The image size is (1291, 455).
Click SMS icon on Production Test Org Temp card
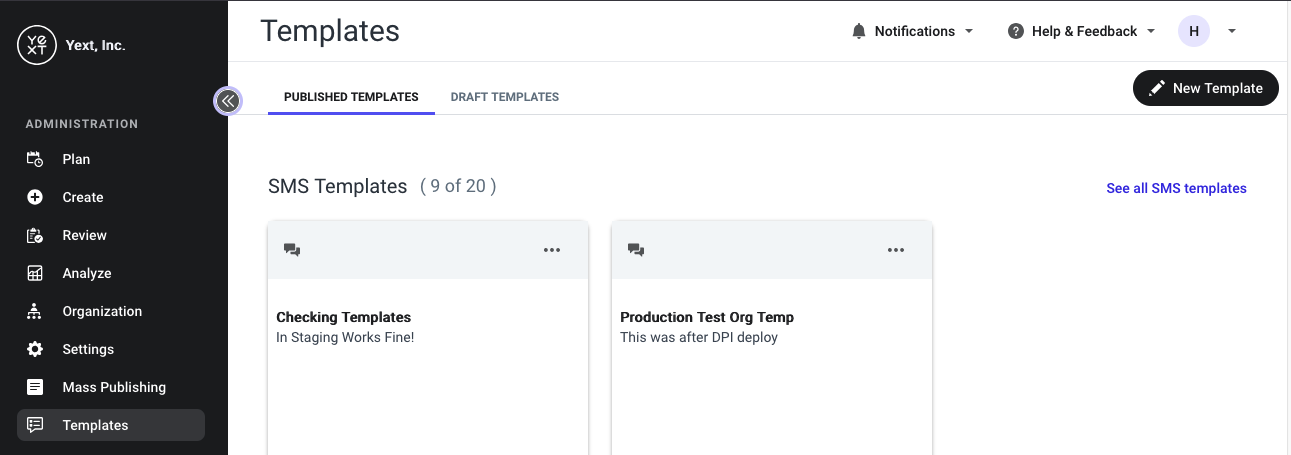coord(636,250)
